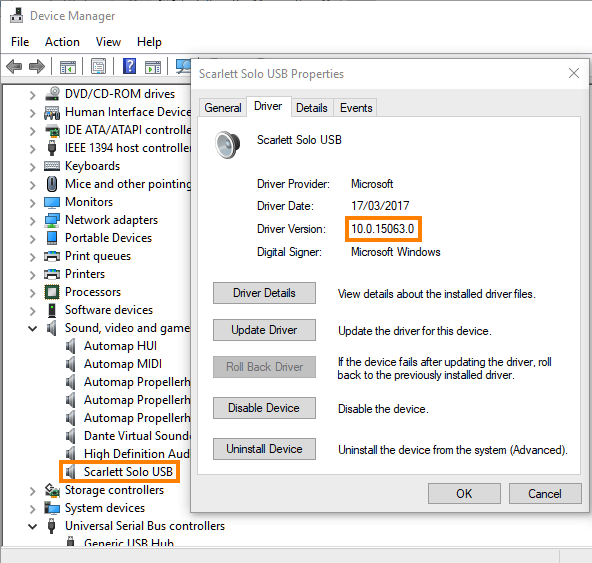Click the Update Driver button
Screen dimensions: 592x563
tap(264, 330)
